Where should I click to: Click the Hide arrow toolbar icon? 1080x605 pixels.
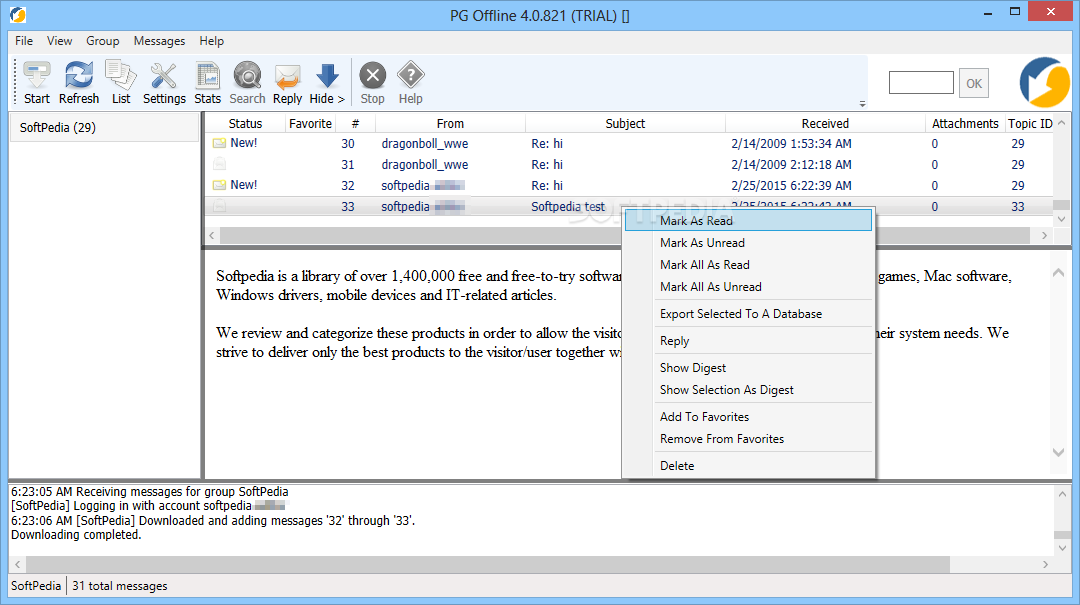pyautogui.click(x=327, y=83)
